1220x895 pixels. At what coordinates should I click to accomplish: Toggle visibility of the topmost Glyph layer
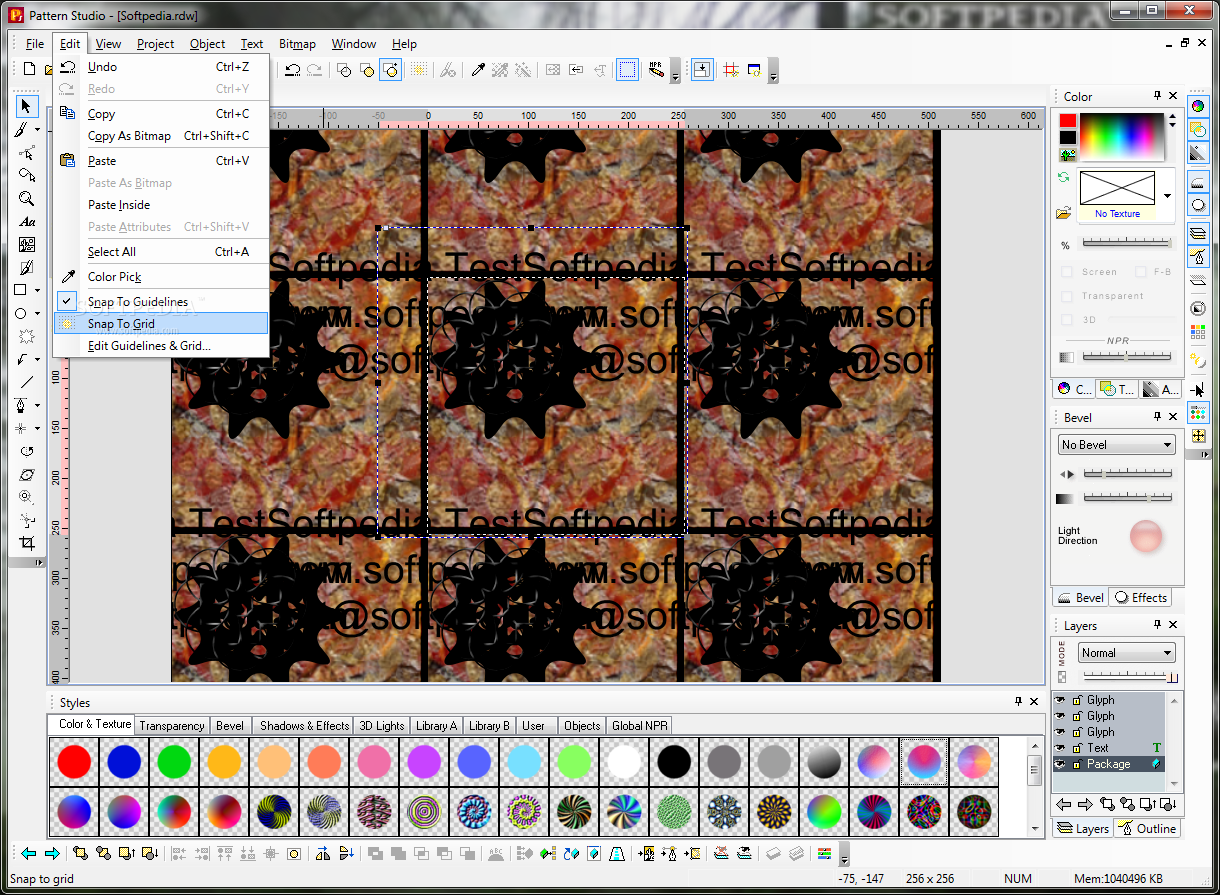pyautogui.click(x=1061, y=700)
